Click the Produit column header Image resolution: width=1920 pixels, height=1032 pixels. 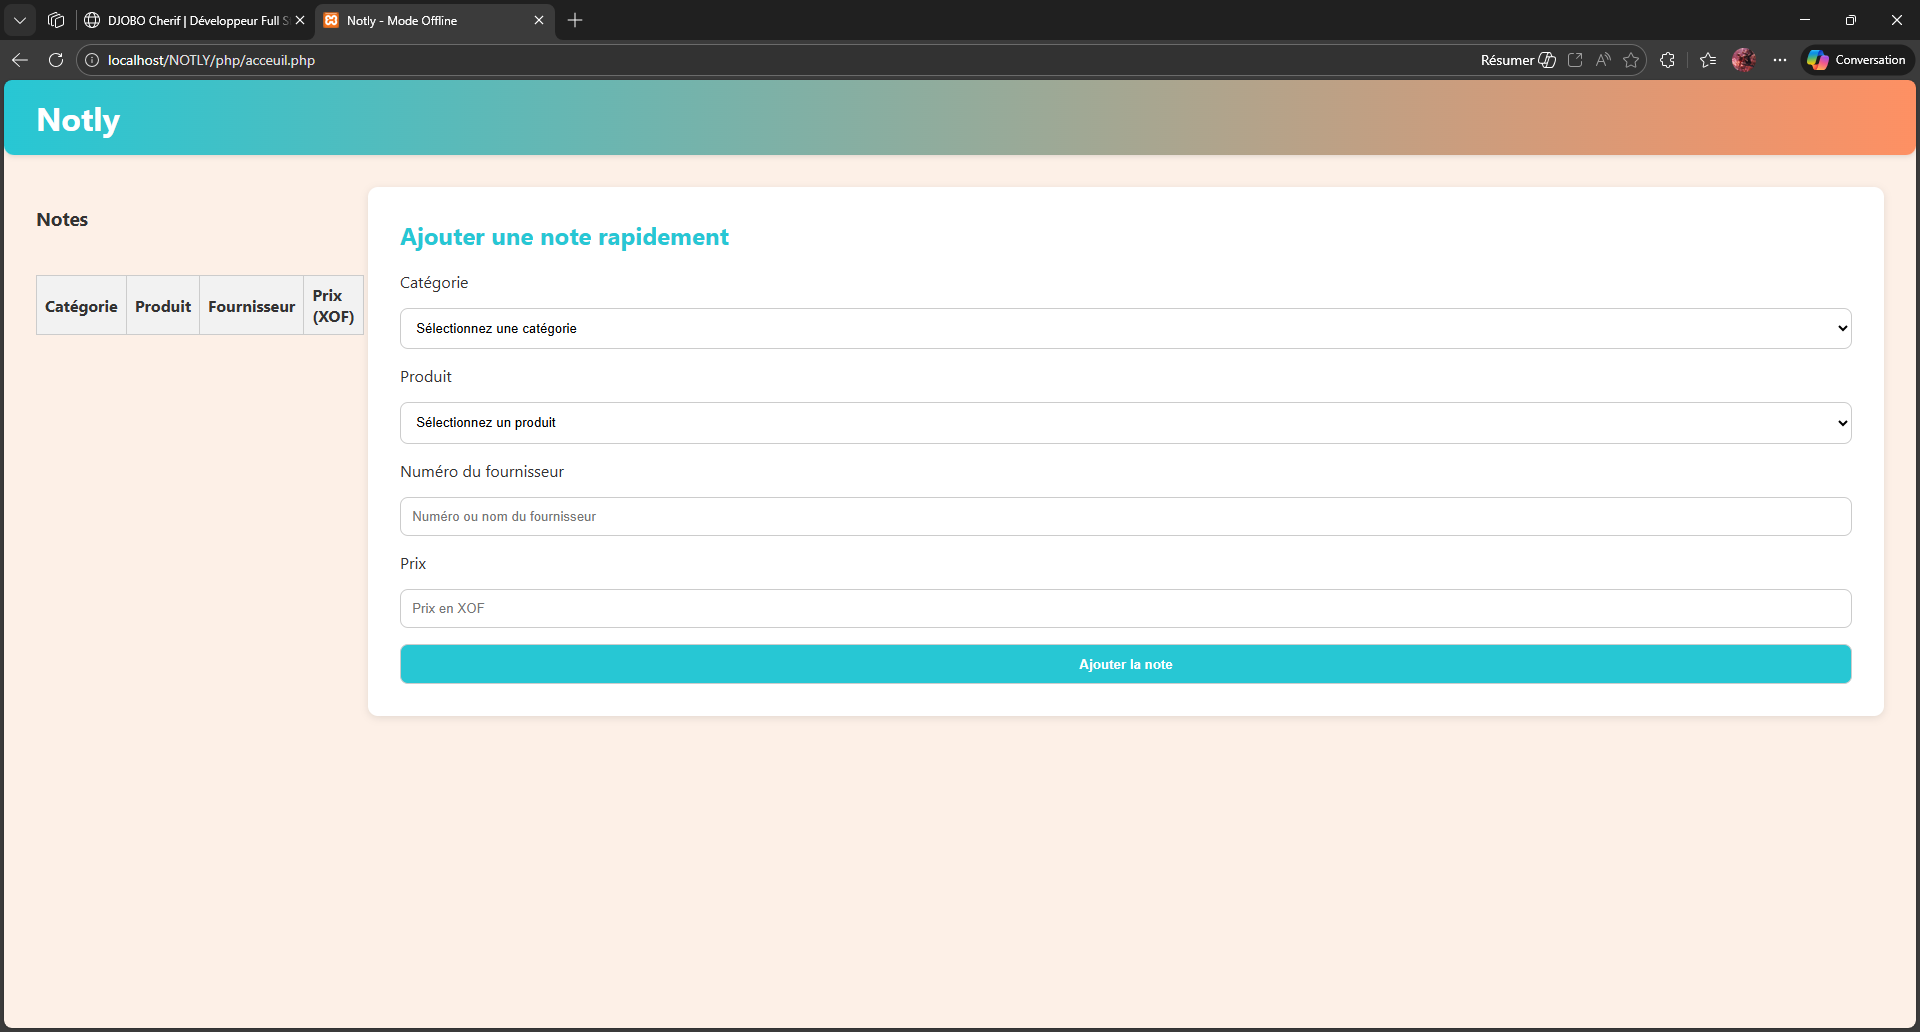pos(163,306)
